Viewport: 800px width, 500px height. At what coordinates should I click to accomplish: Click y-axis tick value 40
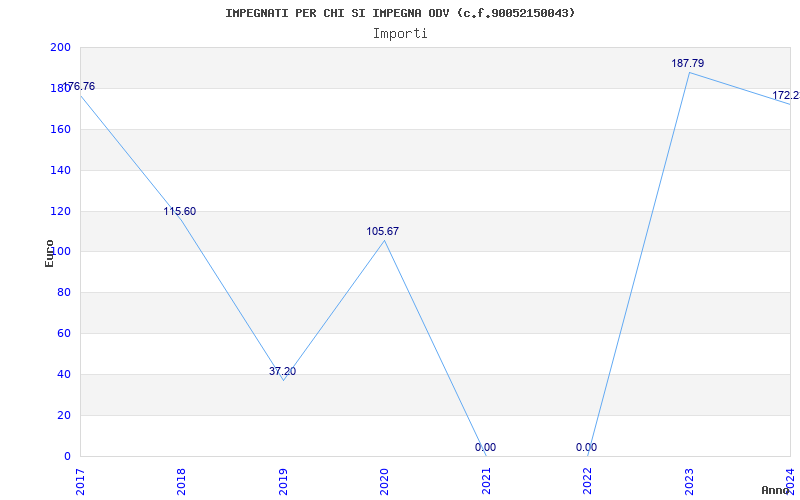click(64, 374)
